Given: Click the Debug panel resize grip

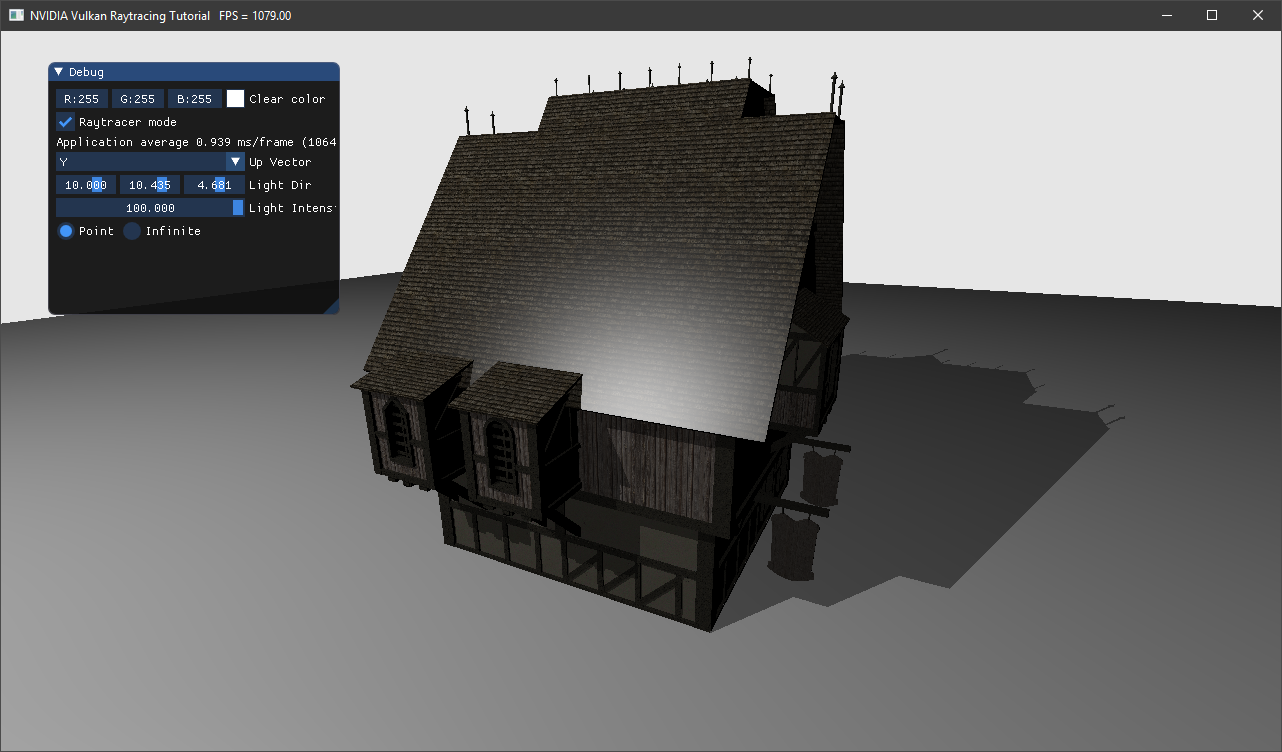Looking at the screenshot, I should [332, 307].
